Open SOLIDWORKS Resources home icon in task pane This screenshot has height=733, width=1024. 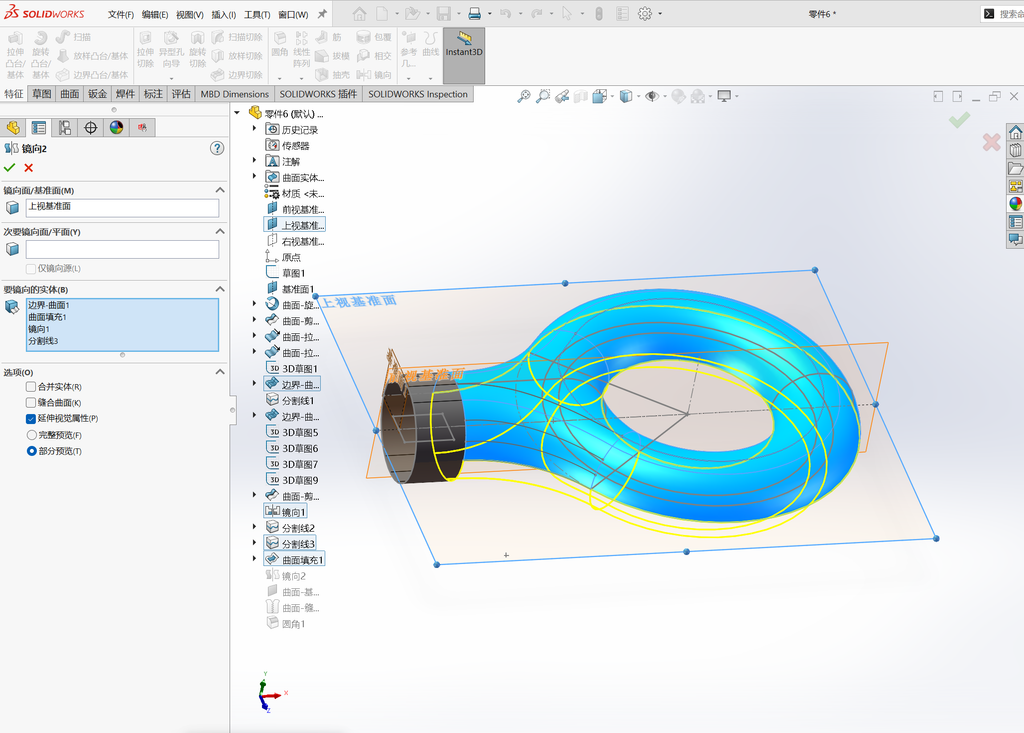click(x=1015, y=133)
